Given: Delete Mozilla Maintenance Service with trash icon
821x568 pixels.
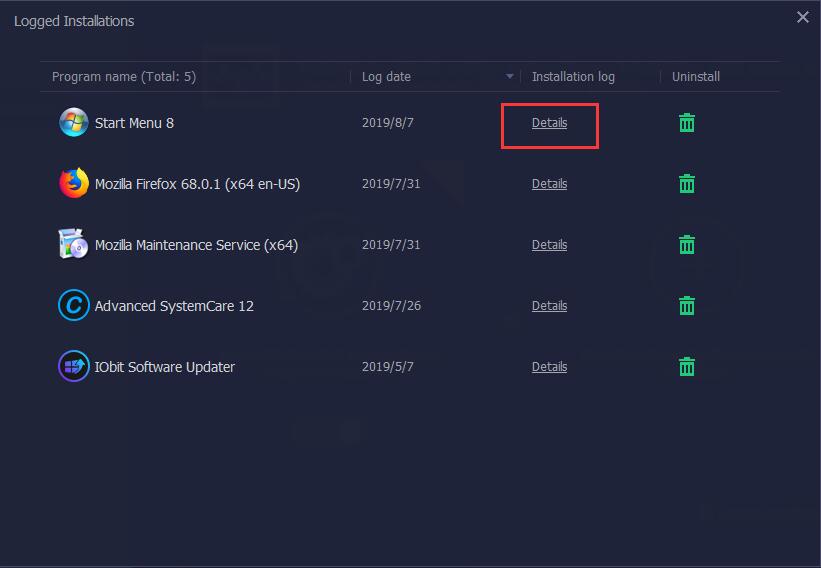Looking at the screenshot, I should [x=687, y=245].
